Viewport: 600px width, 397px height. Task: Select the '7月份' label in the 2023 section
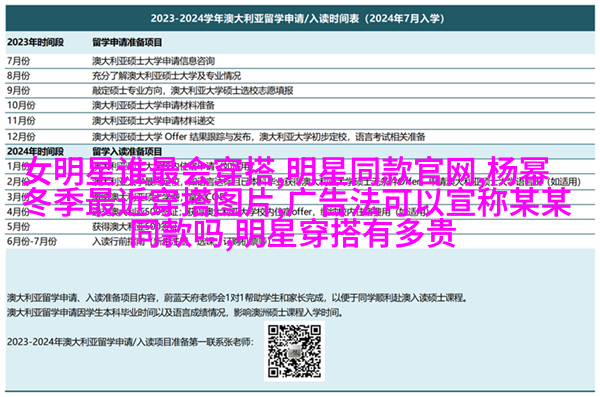18,61
